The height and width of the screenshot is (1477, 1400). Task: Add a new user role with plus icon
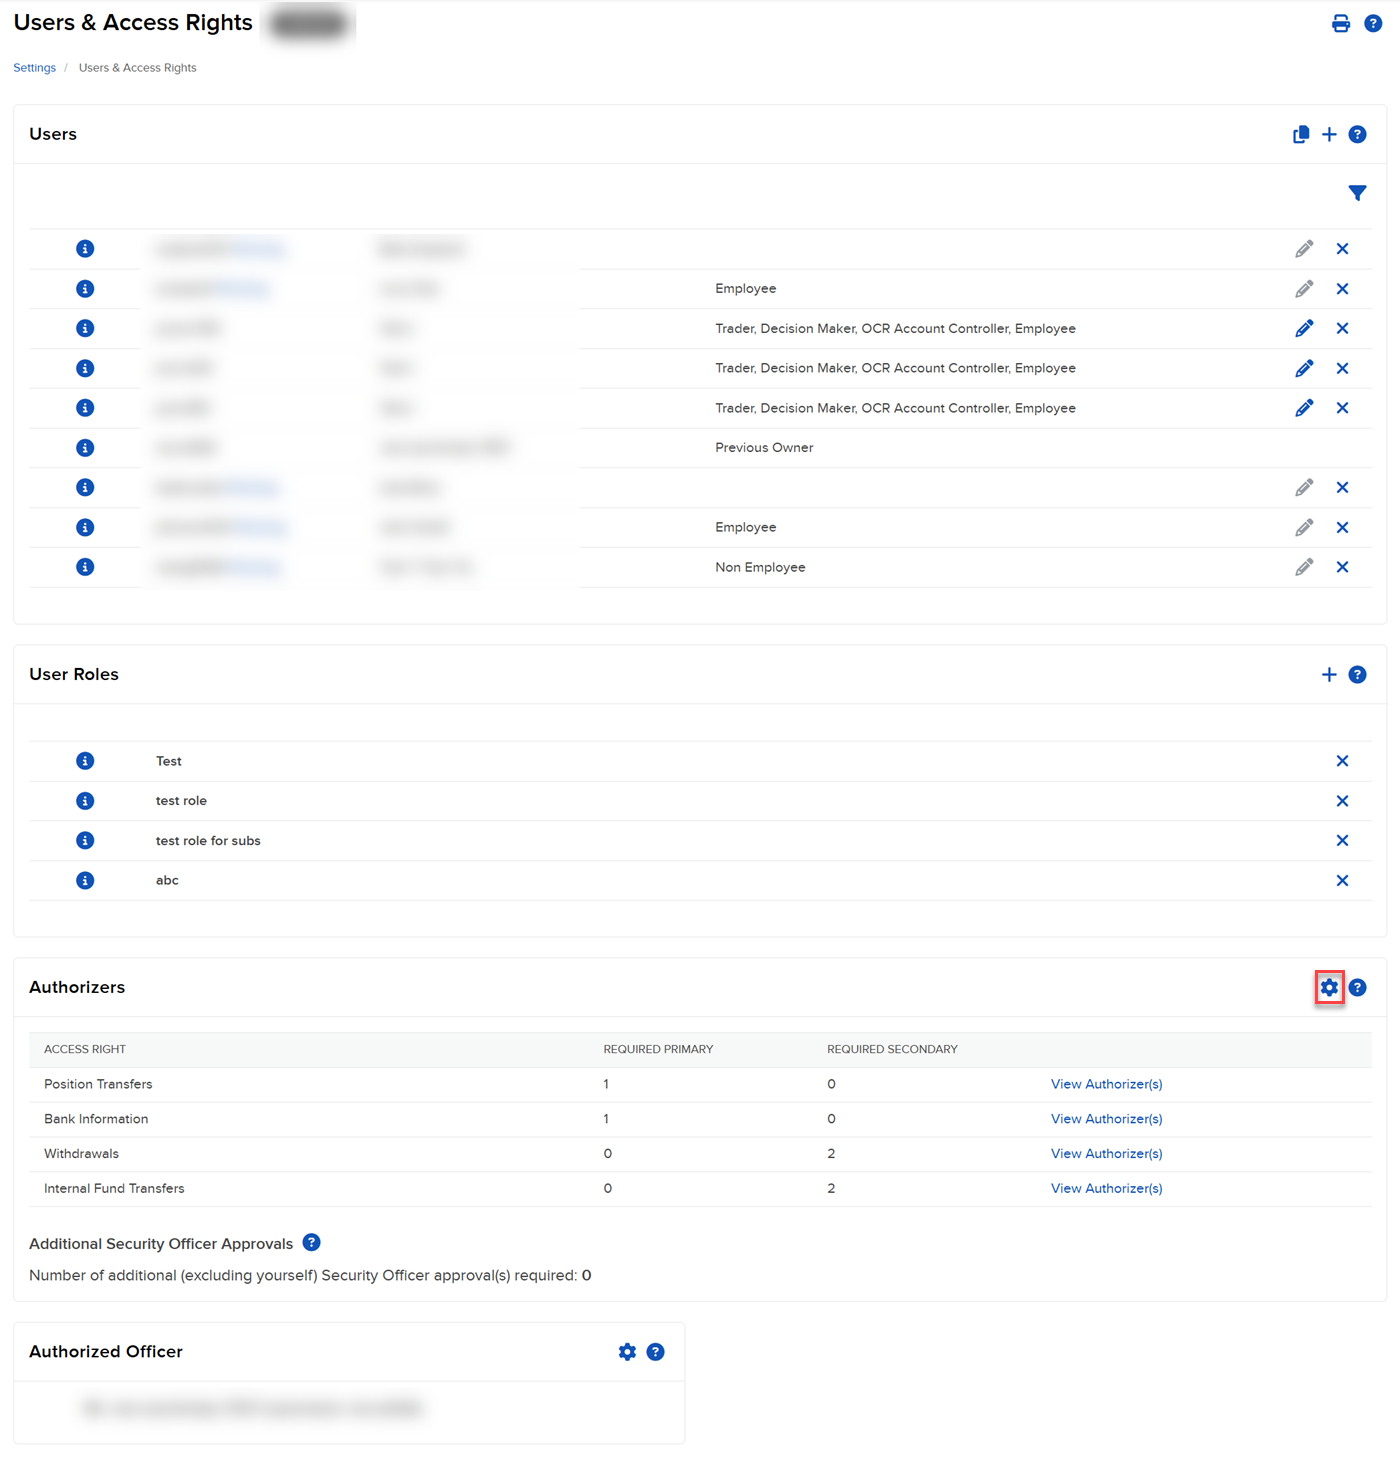[x=1329, y=675]
